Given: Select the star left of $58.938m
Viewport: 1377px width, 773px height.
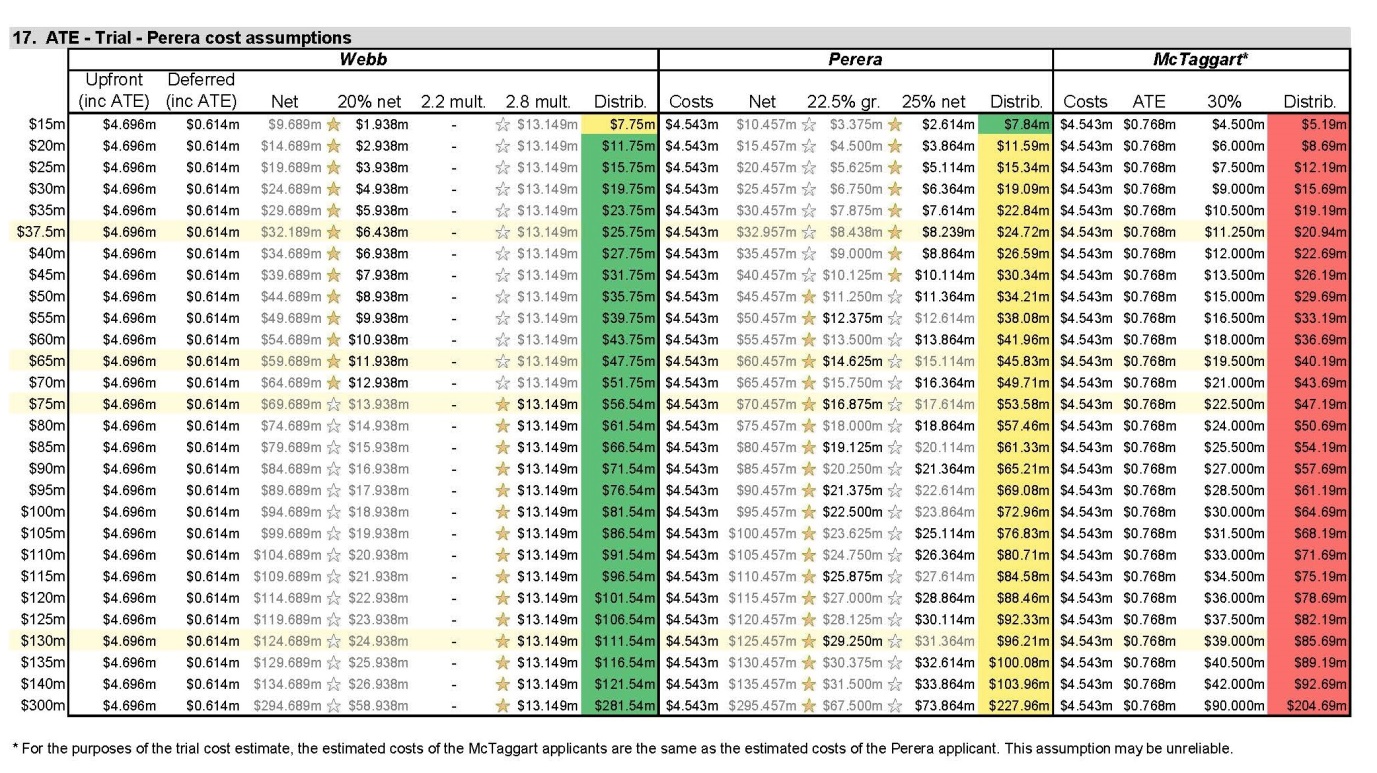Looking at the screenshot, I should click(x=334, y=706).
